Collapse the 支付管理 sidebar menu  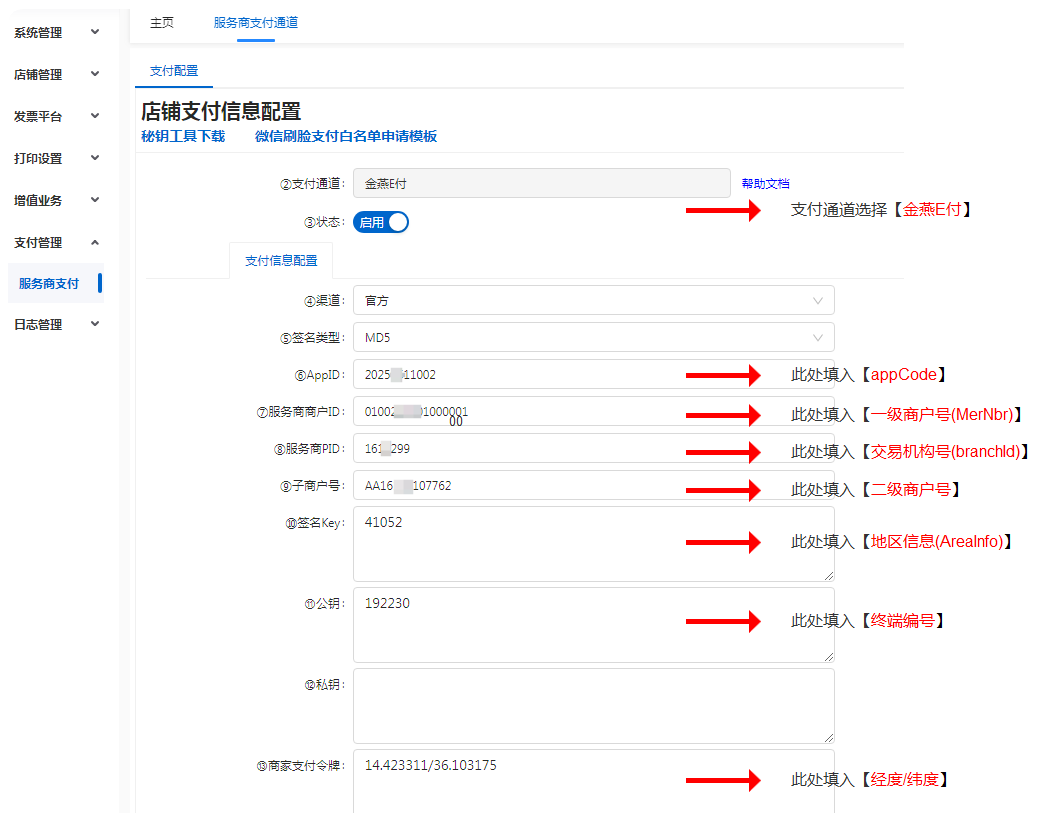[x=56, y=243]
